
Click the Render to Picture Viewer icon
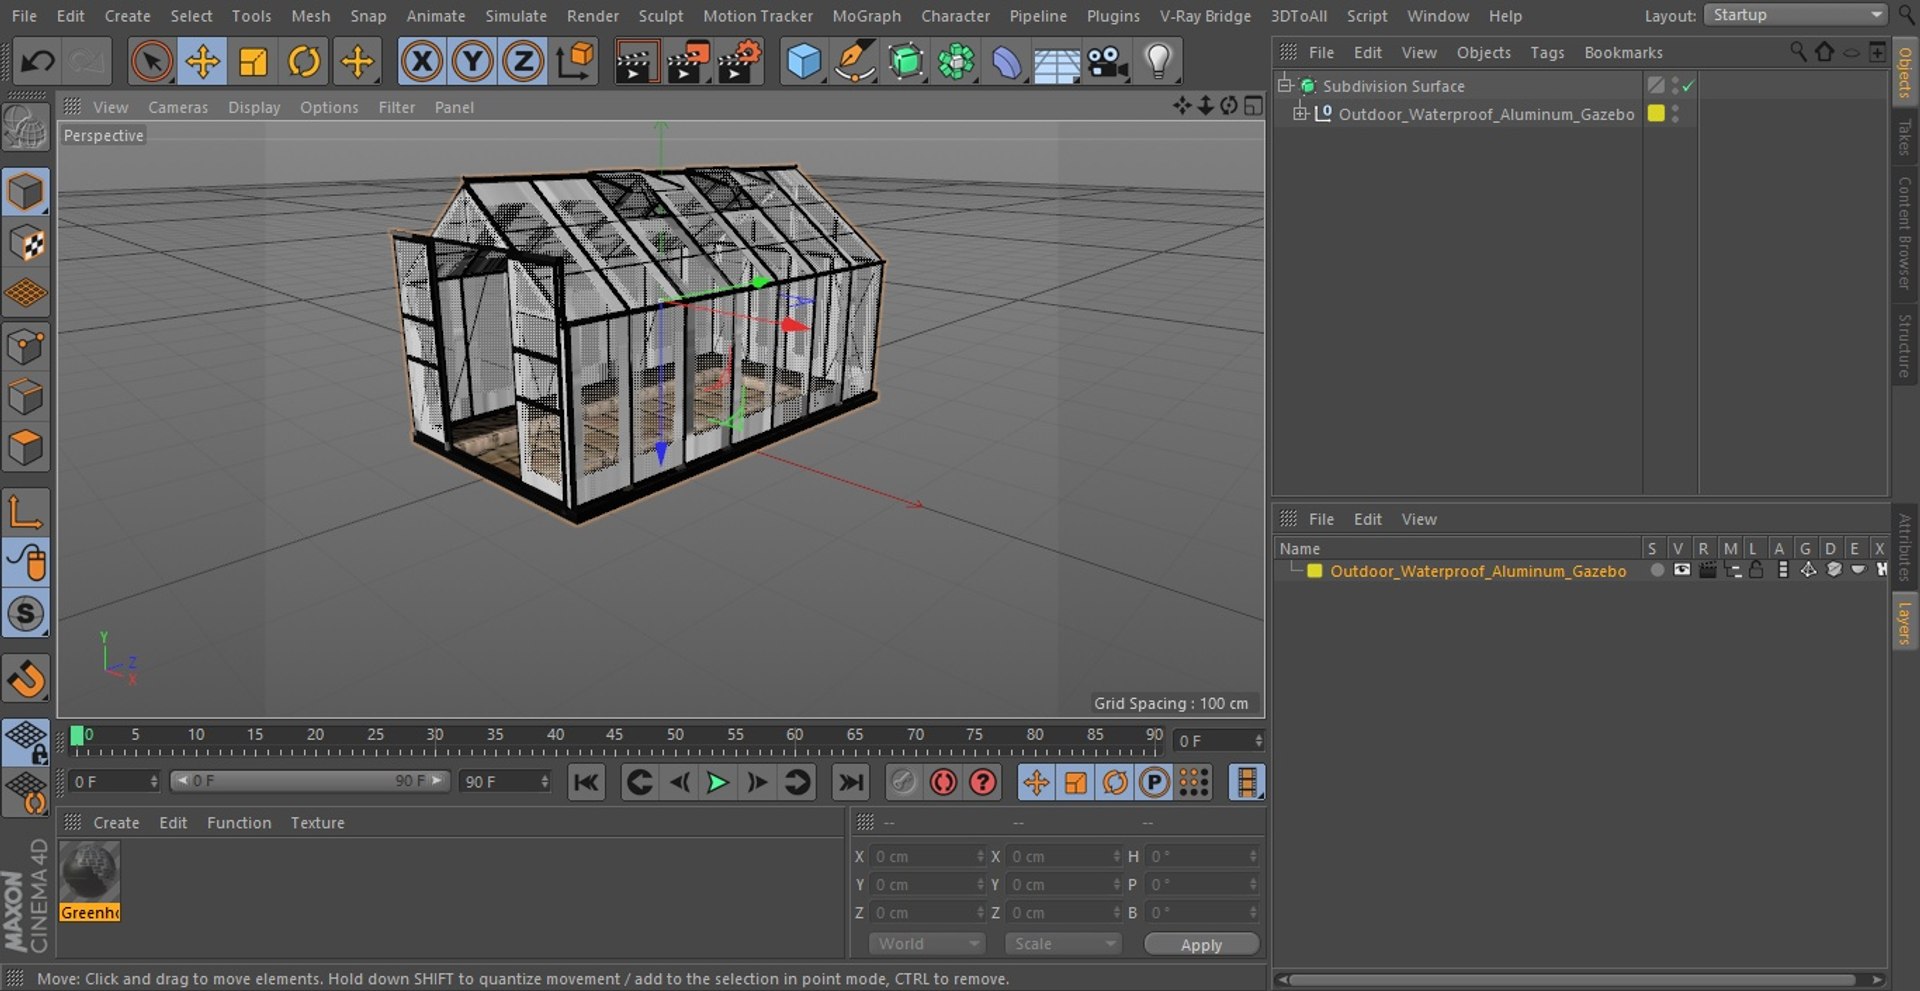tap(688, 62)
